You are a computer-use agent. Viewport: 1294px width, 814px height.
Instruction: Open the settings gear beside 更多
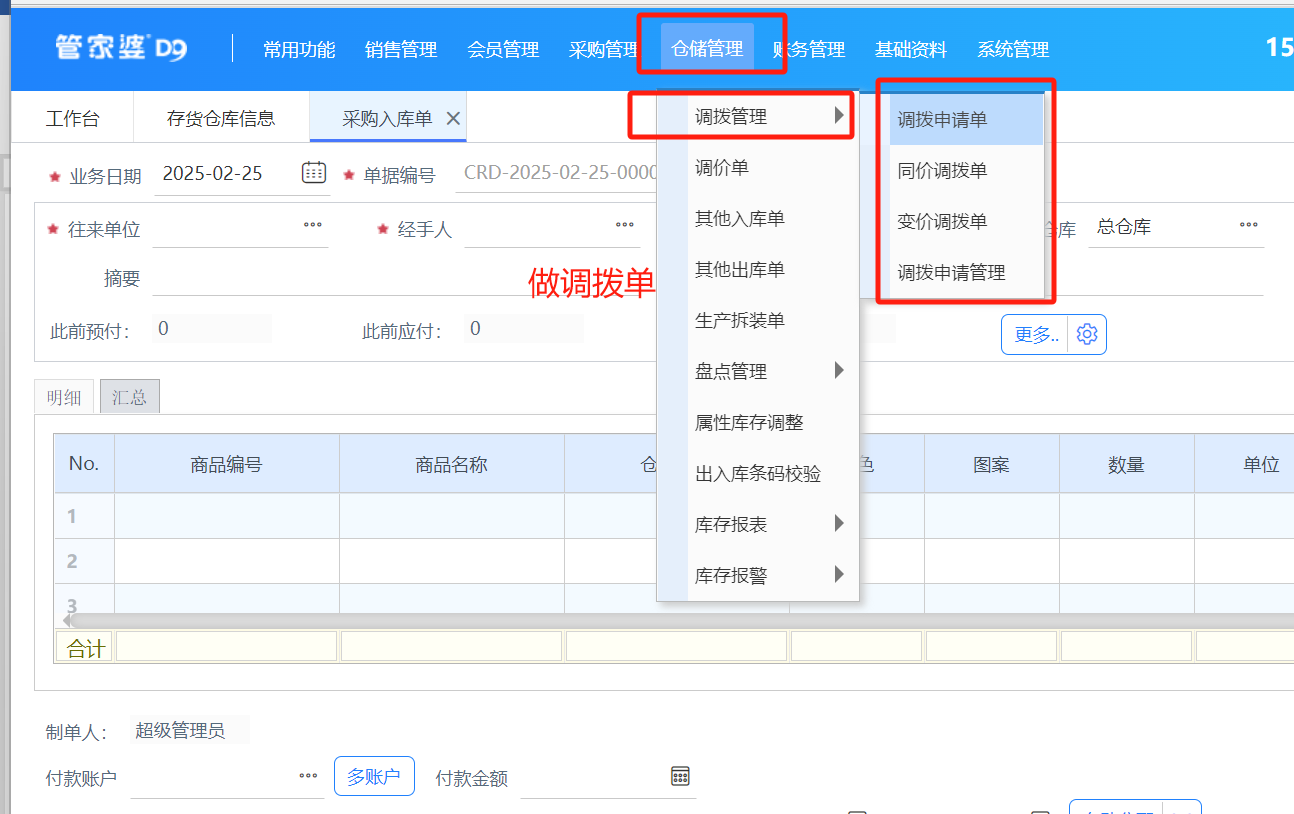point(1087,335)
